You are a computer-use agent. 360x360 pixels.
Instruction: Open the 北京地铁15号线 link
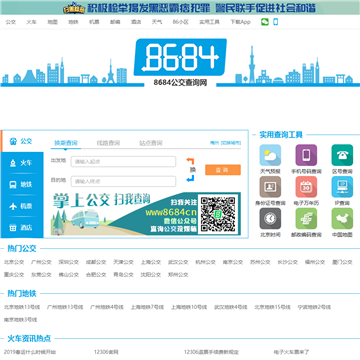pos(273,307)
